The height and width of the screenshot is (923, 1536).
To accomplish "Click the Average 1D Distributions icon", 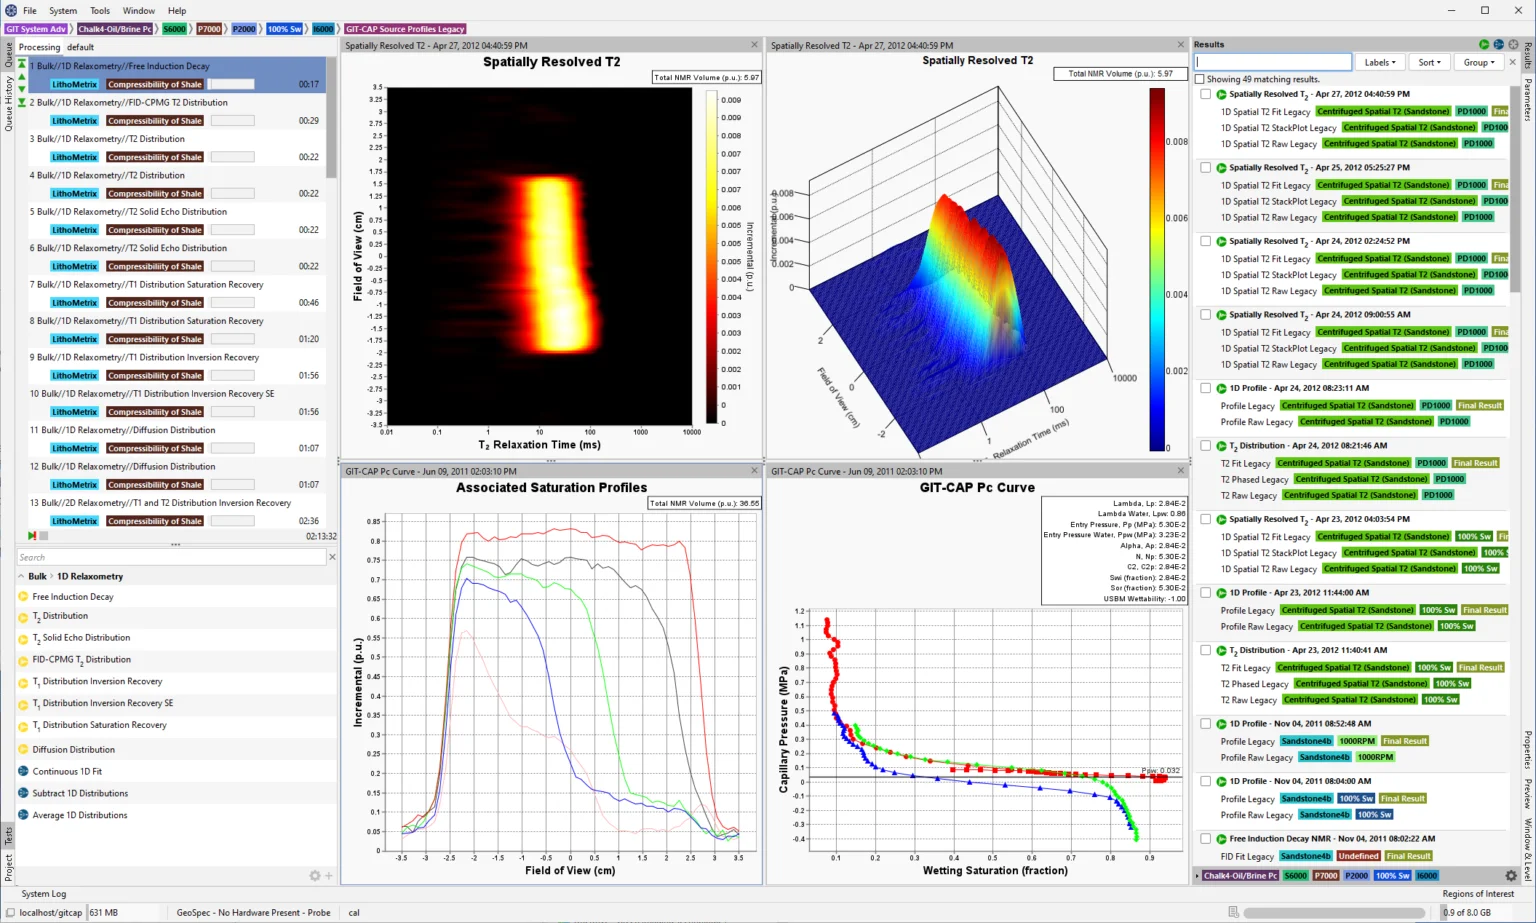I will pos(23,815).
